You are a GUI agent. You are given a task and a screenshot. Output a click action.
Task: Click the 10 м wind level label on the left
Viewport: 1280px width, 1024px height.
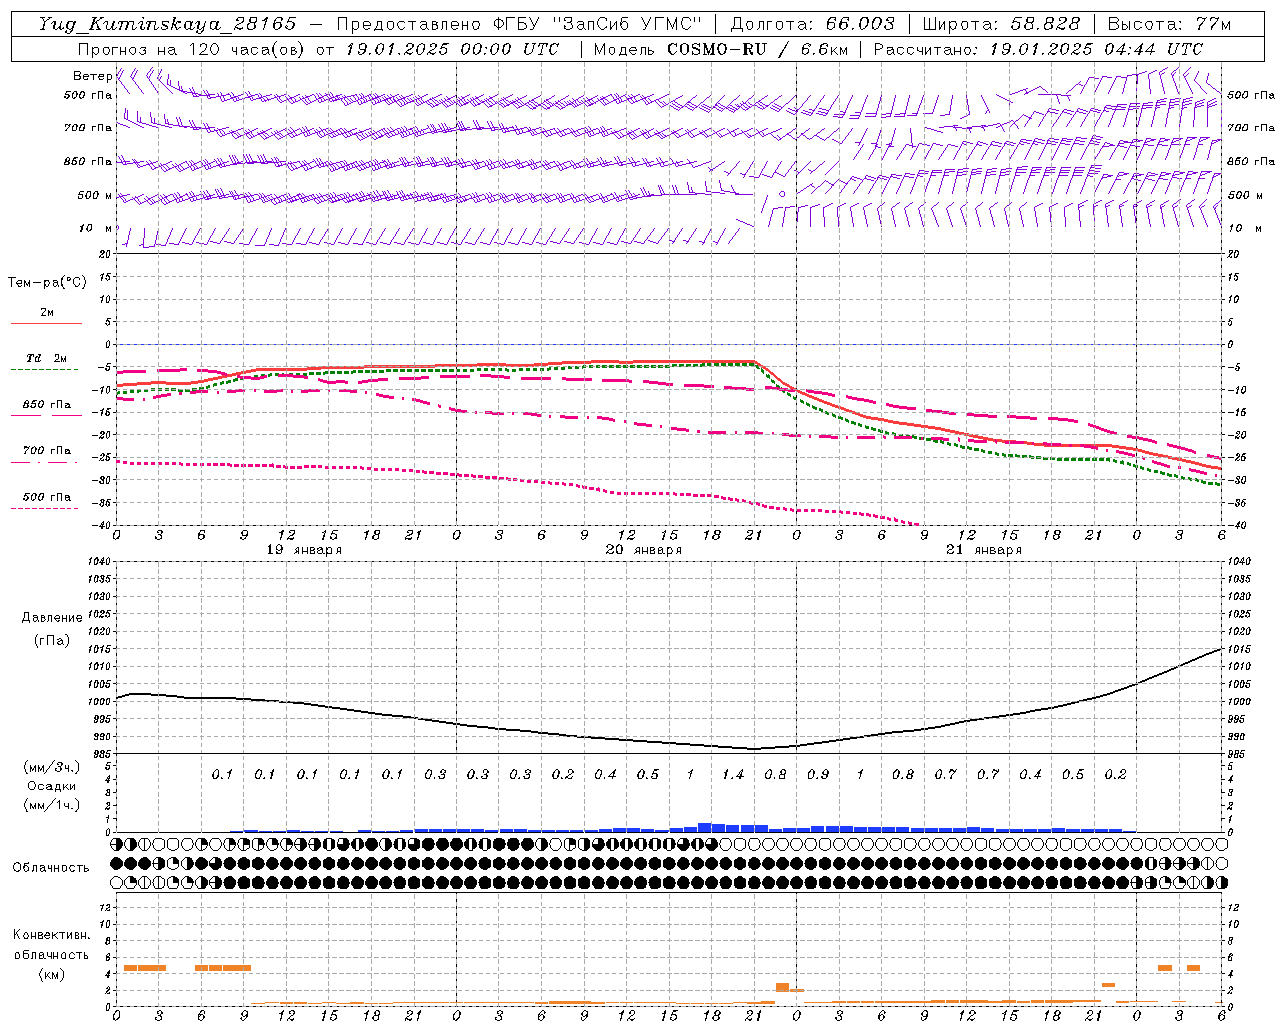pyautogui.click(x=95, y=229)
